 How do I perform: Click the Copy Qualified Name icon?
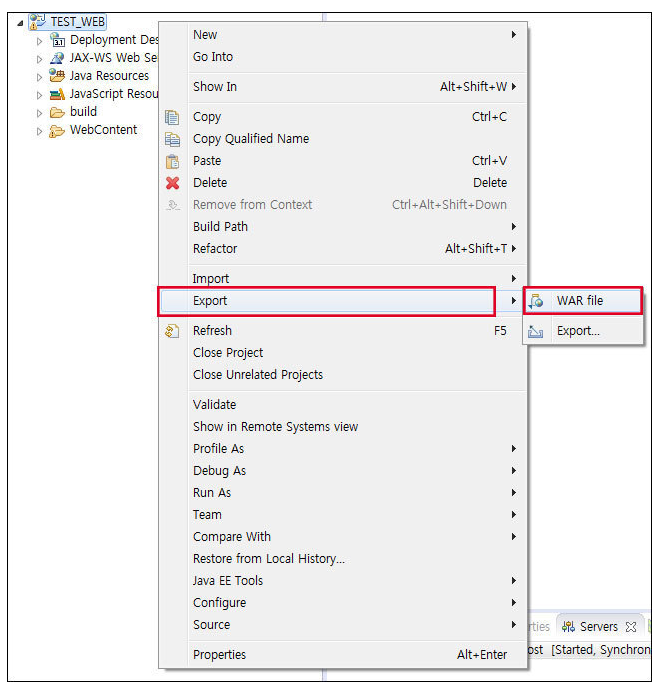[172, 139]
